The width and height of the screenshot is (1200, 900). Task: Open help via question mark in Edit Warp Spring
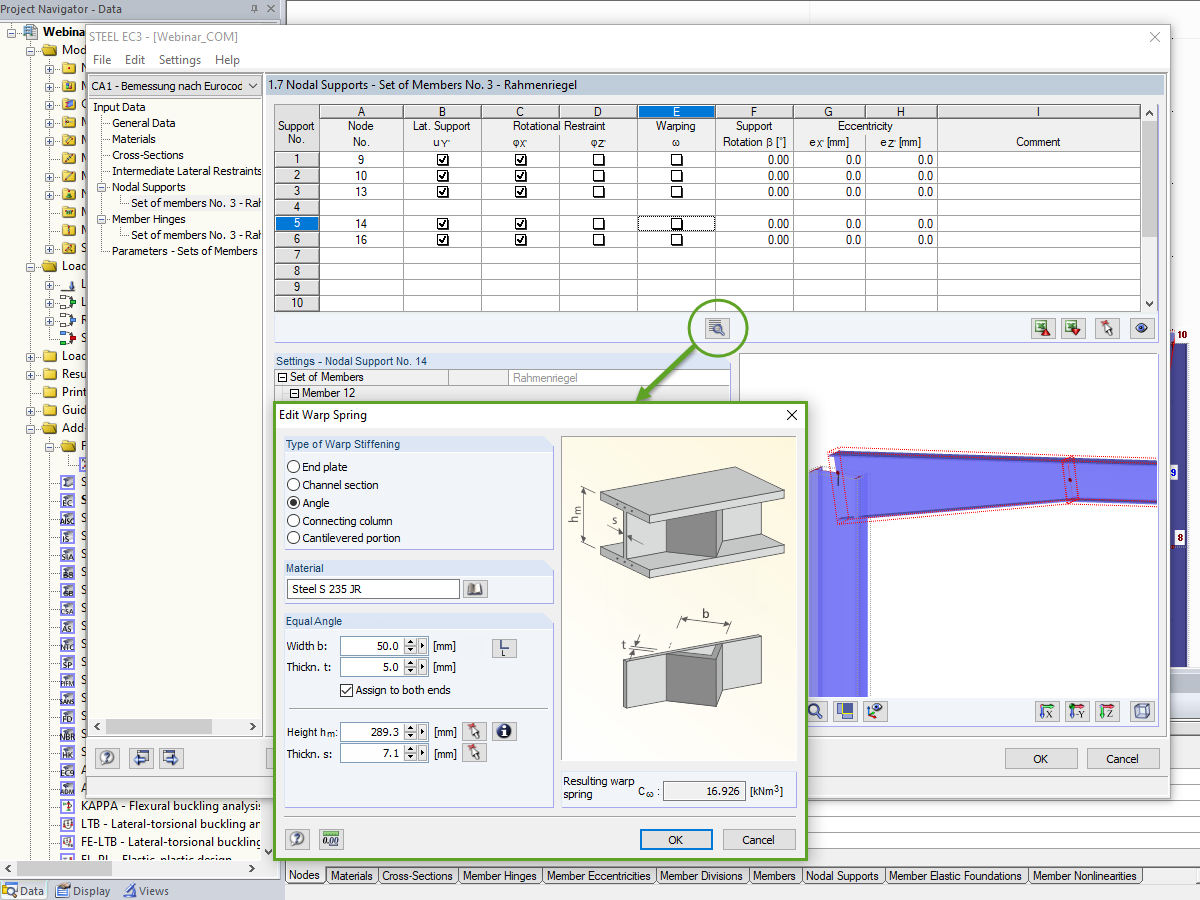[297, 839]
